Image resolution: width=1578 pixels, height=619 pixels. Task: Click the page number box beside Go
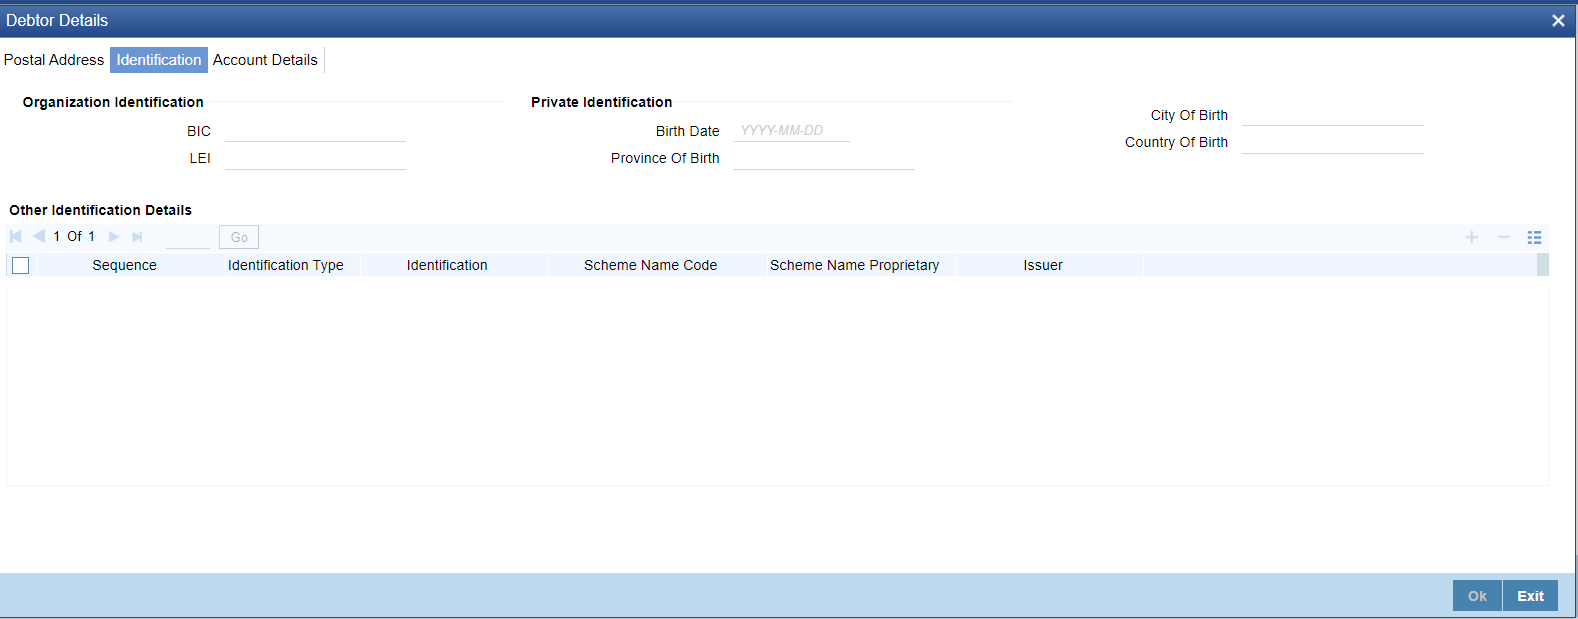[x=188, y=237]
